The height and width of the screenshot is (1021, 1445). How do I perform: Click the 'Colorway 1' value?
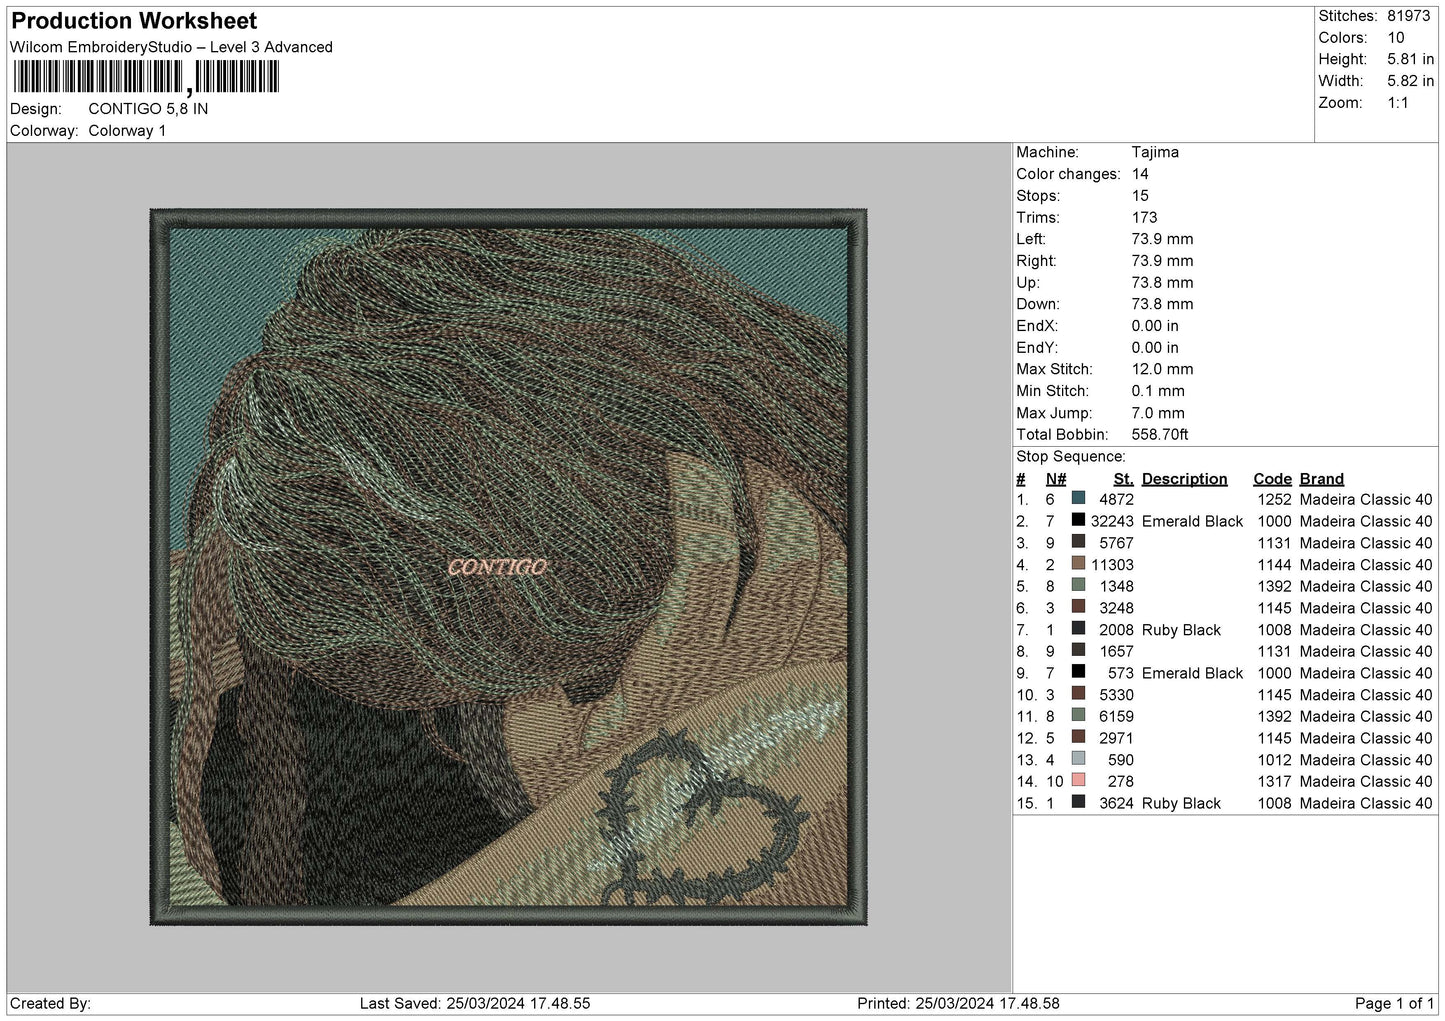[127, 131]
